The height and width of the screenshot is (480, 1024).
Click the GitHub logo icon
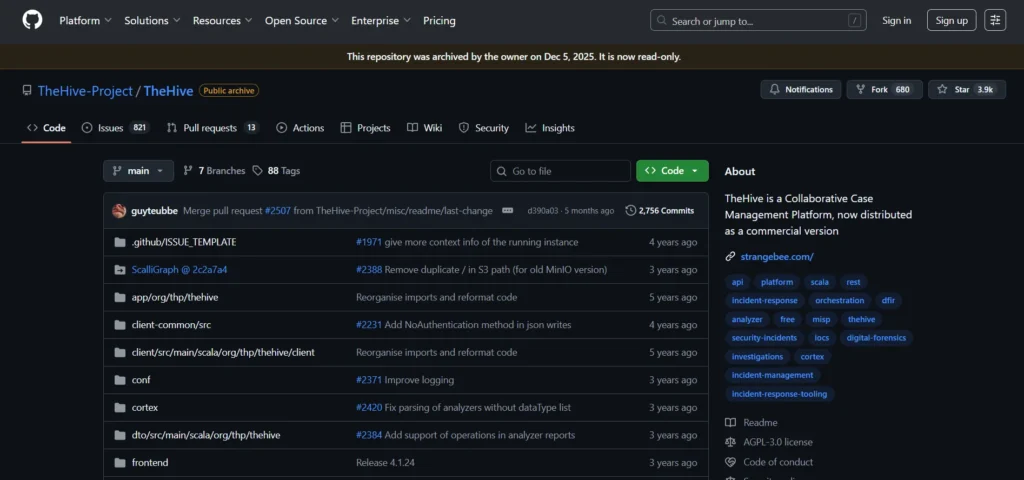32,20
